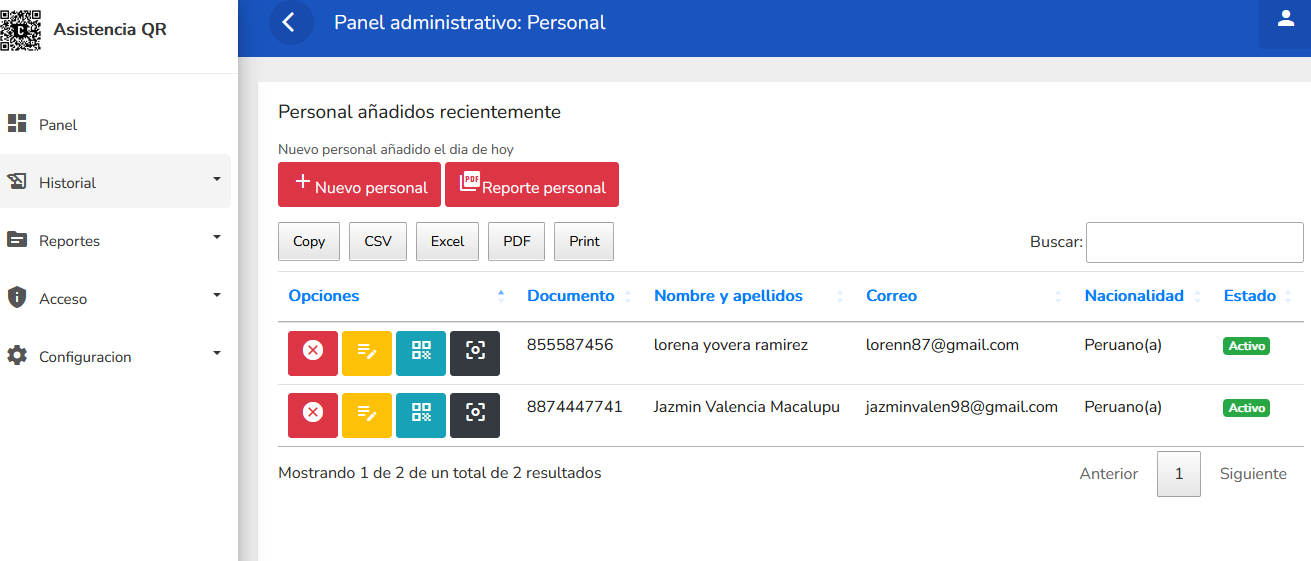Screen dimensions: 1311x561
Task: Expand the Reportes sidebar menu
Action: [115, 240]
